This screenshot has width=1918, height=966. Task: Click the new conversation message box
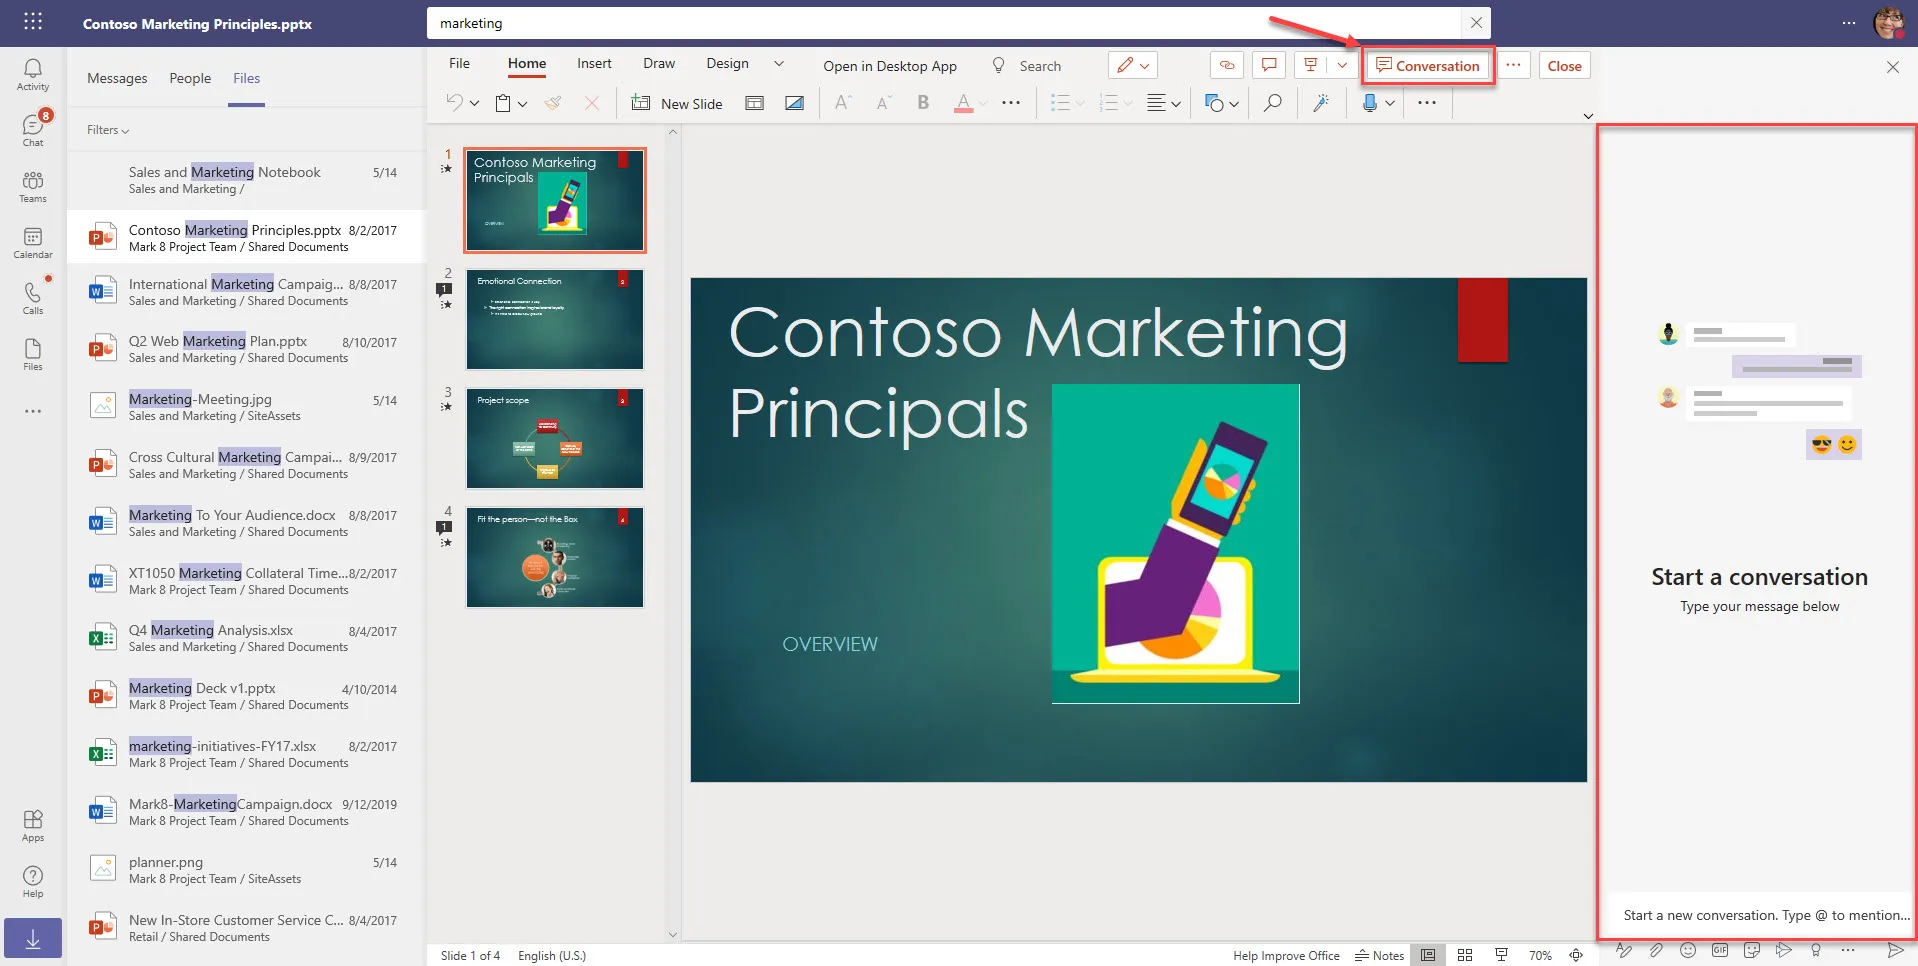[1759, 914]
